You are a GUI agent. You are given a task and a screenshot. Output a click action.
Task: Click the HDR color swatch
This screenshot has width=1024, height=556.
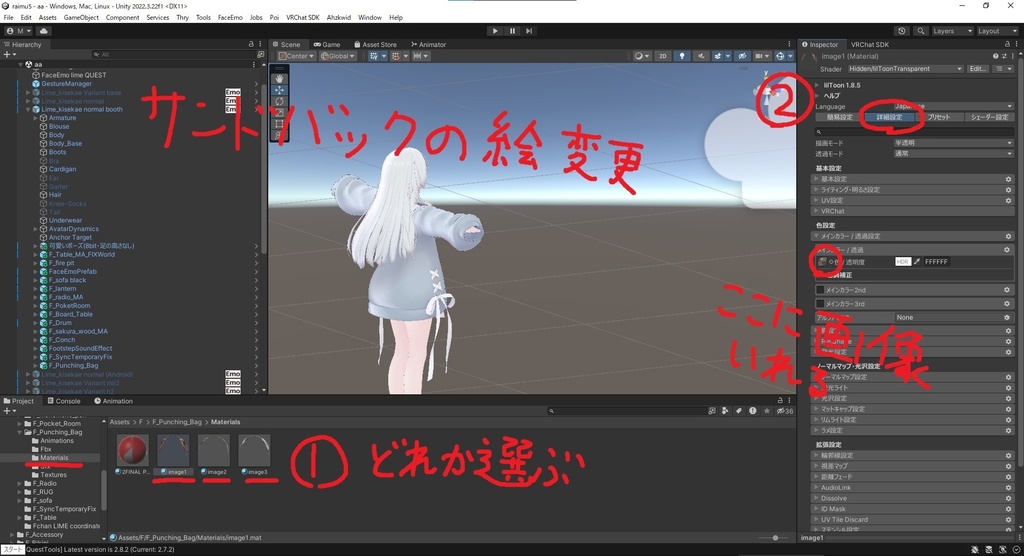click(903, 261)
